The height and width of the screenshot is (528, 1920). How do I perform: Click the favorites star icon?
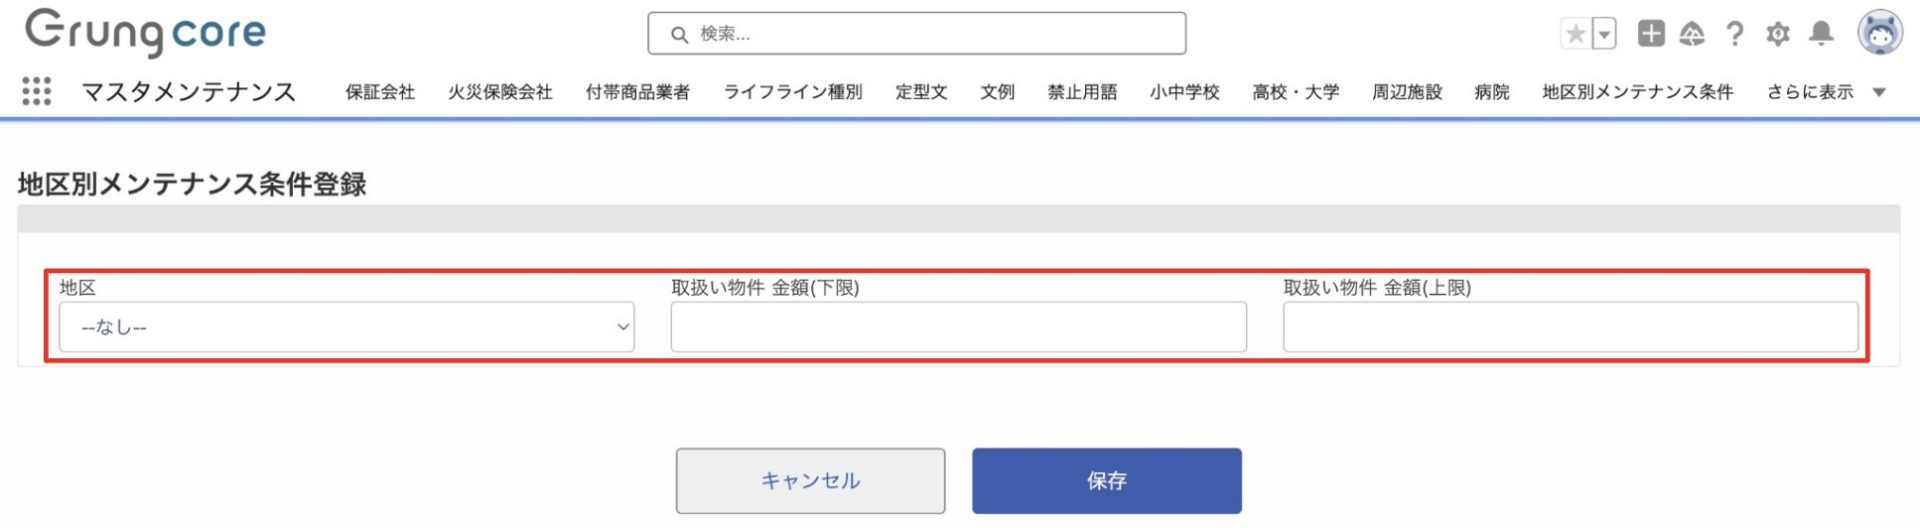pyautogui.click(x=1576, y=34)
